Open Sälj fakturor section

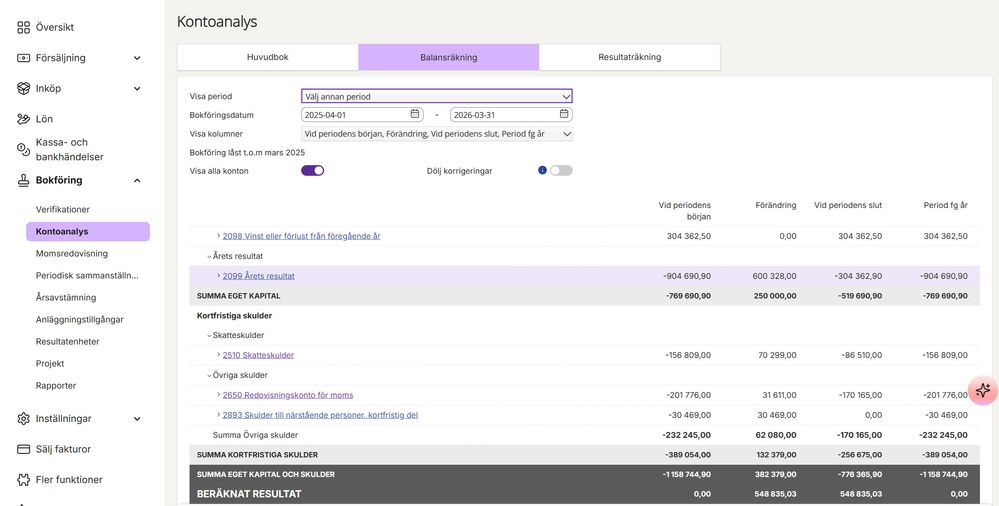pyautogui.click(x=63, y=449)
